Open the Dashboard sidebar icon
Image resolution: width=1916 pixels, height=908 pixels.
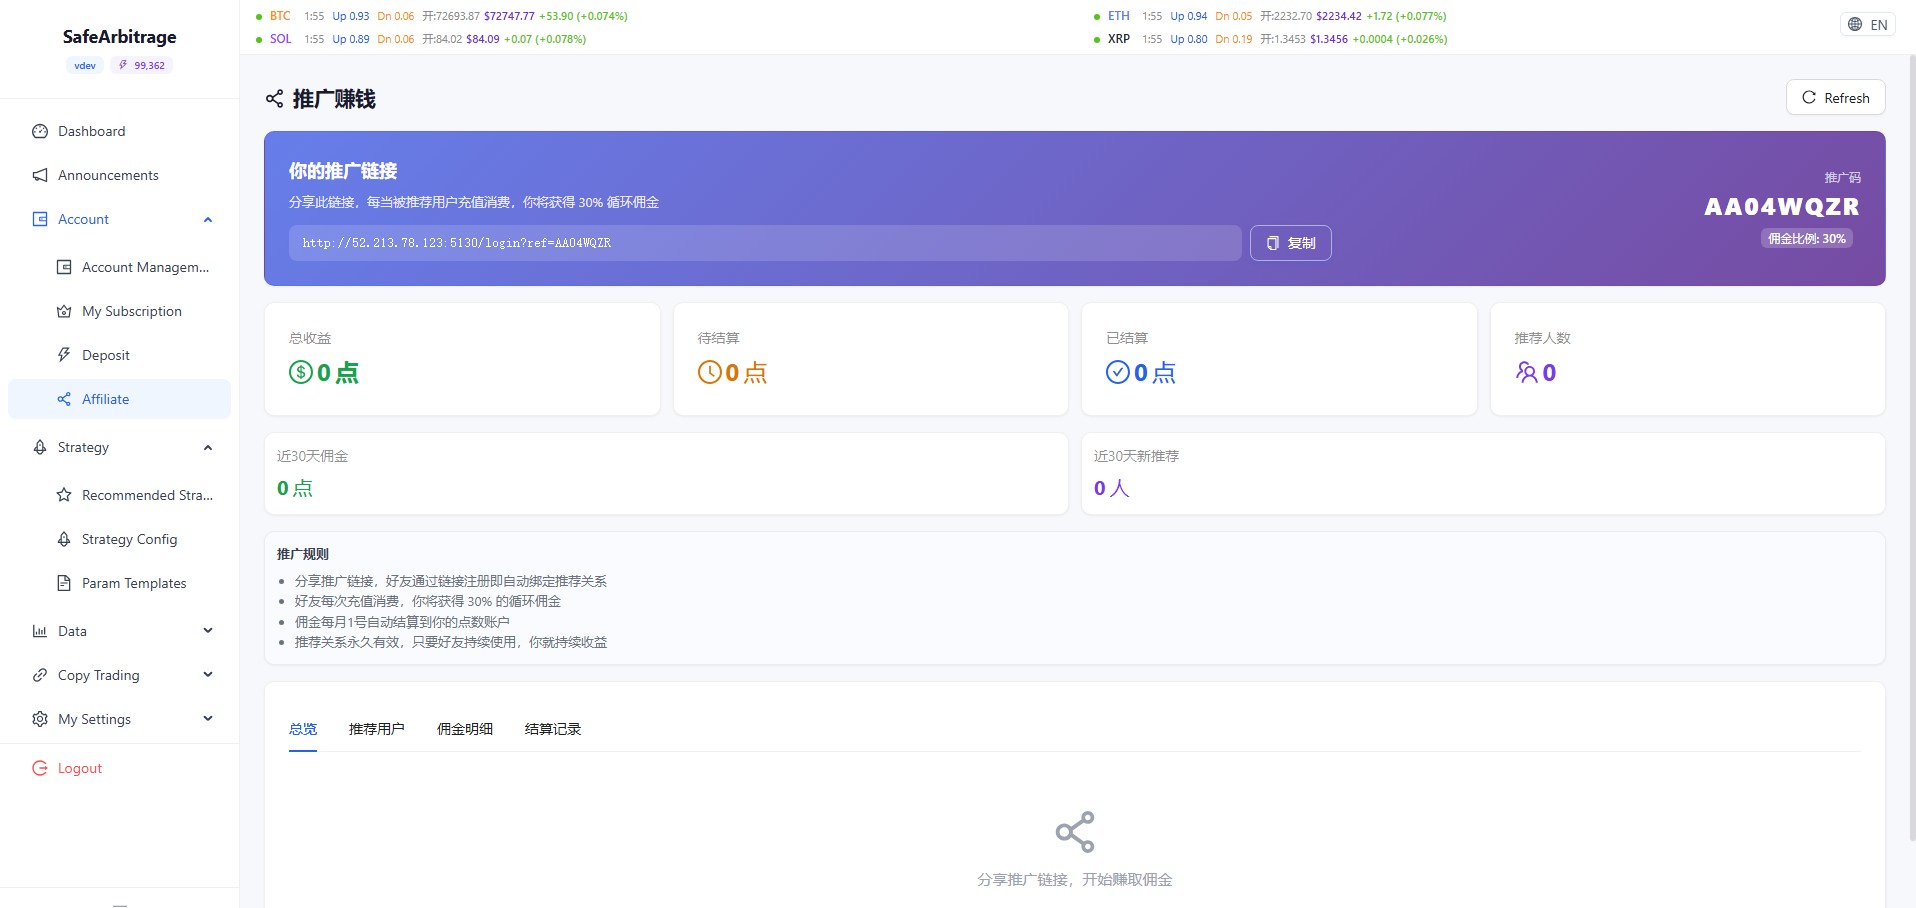point(39,131)
